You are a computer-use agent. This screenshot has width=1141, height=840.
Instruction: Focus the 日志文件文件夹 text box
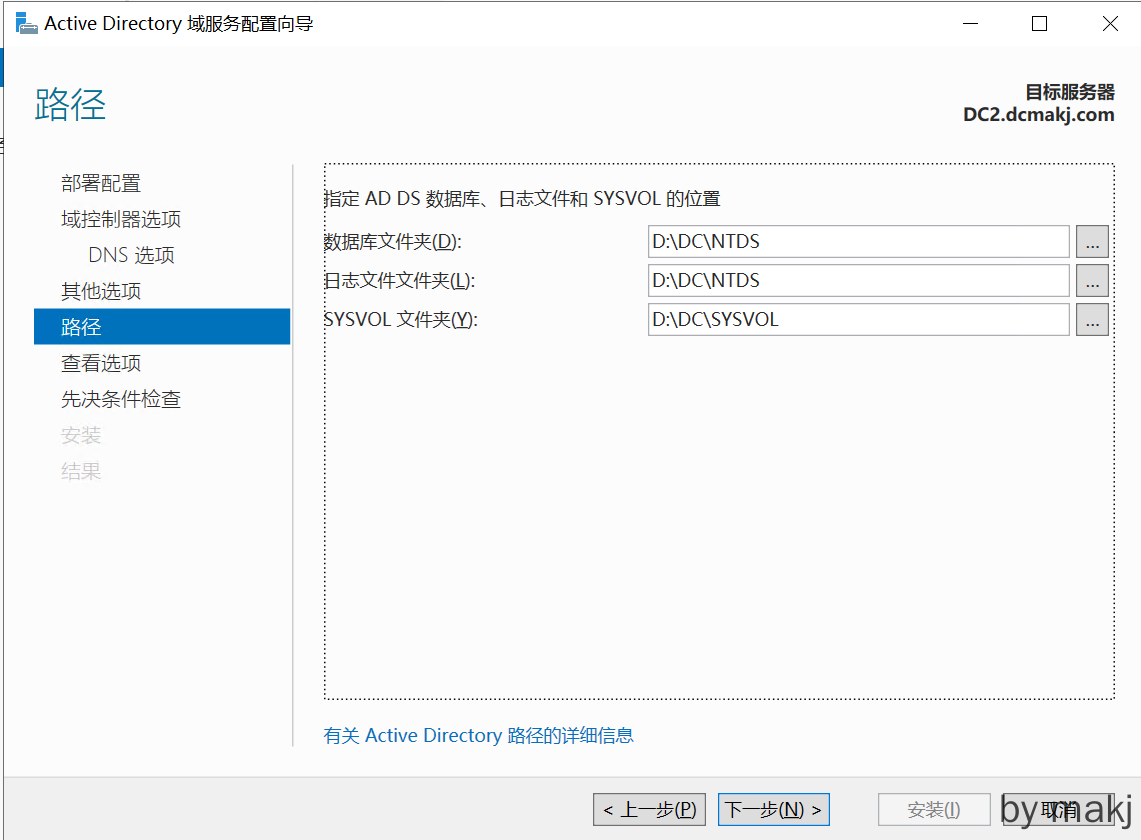(858, 281)
